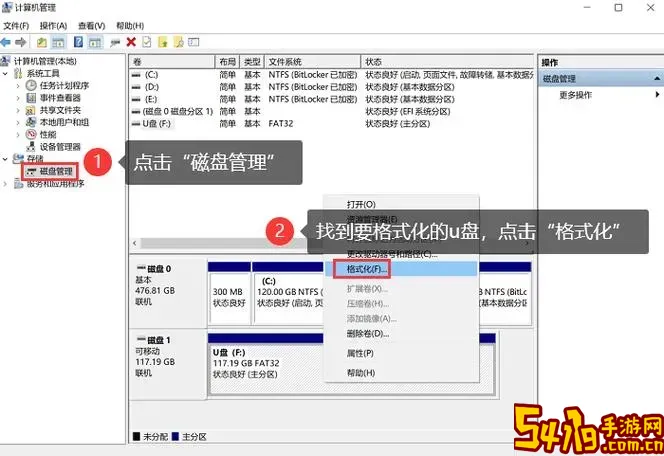Sort by the 布局 column header
664x456 pixels.
click(227, 62)
